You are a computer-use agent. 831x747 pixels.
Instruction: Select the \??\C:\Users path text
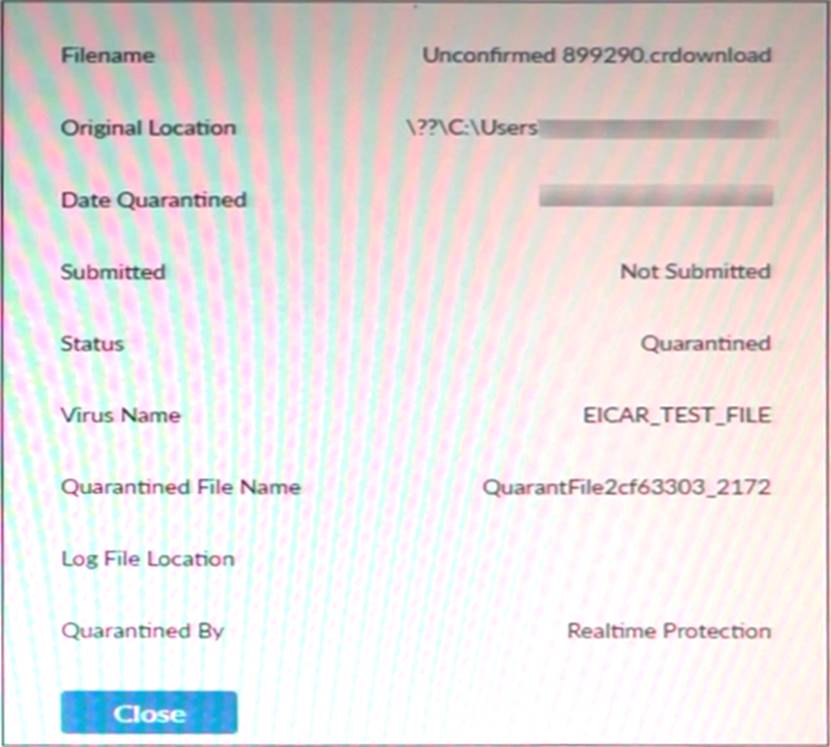[x=472, y=128]
